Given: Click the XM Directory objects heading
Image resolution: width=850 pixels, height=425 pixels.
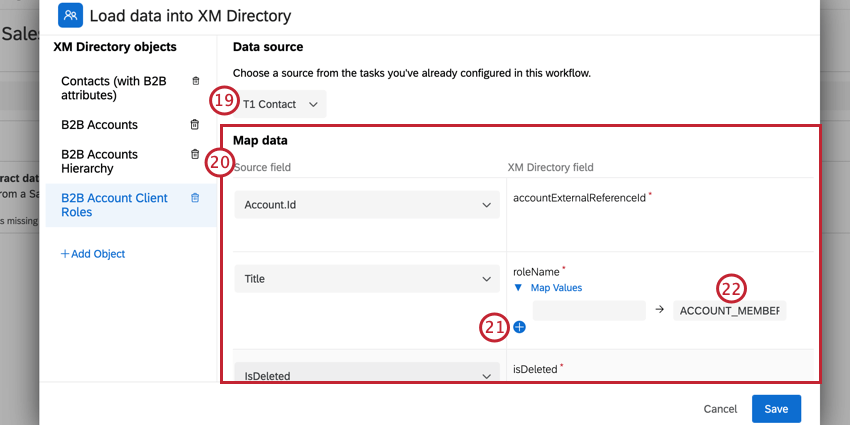Looking at the screenshot, I should pos(115,47).
